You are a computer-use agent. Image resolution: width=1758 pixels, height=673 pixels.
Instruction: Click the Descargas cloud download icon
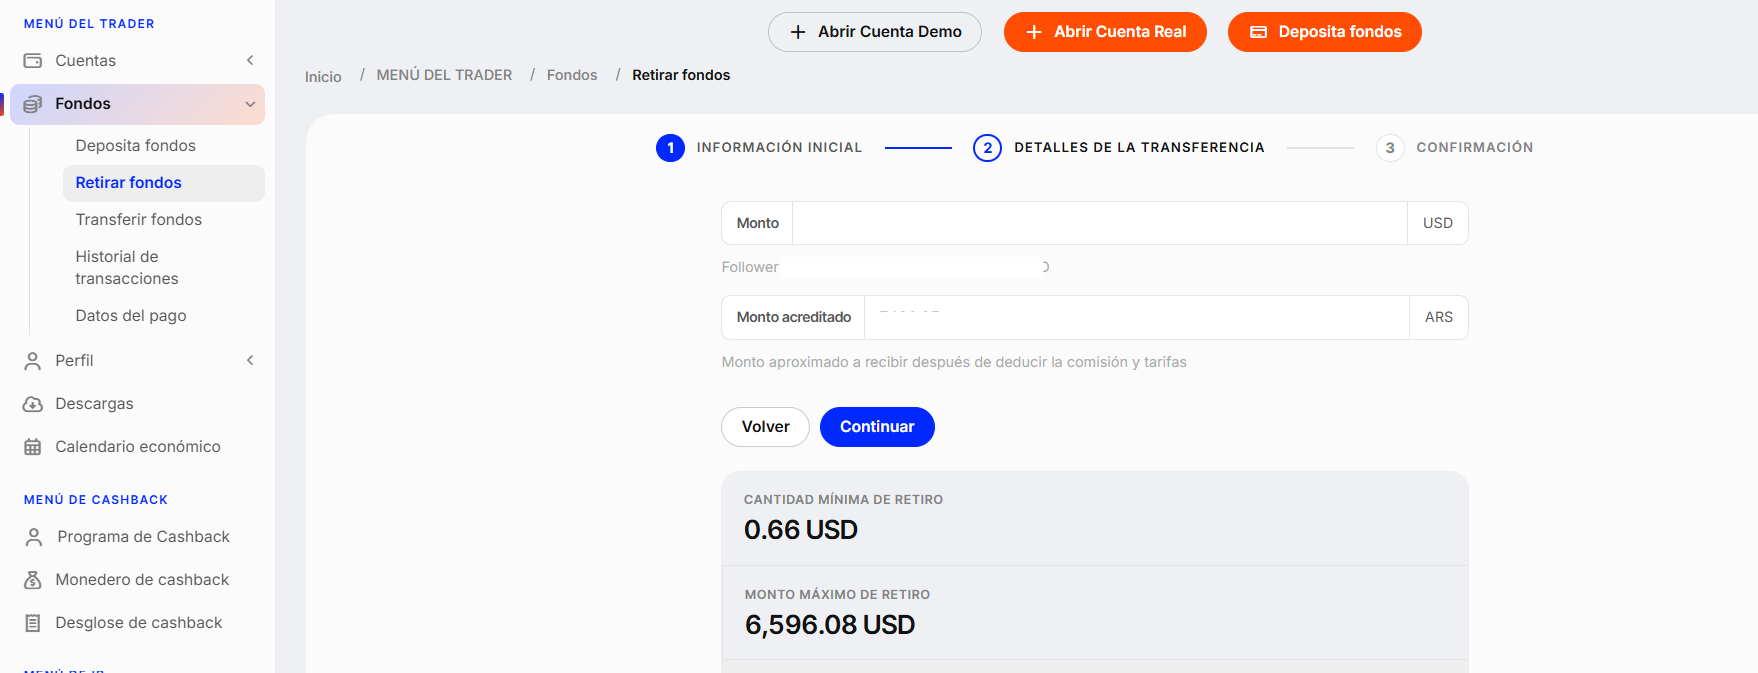tap(33, 404)
